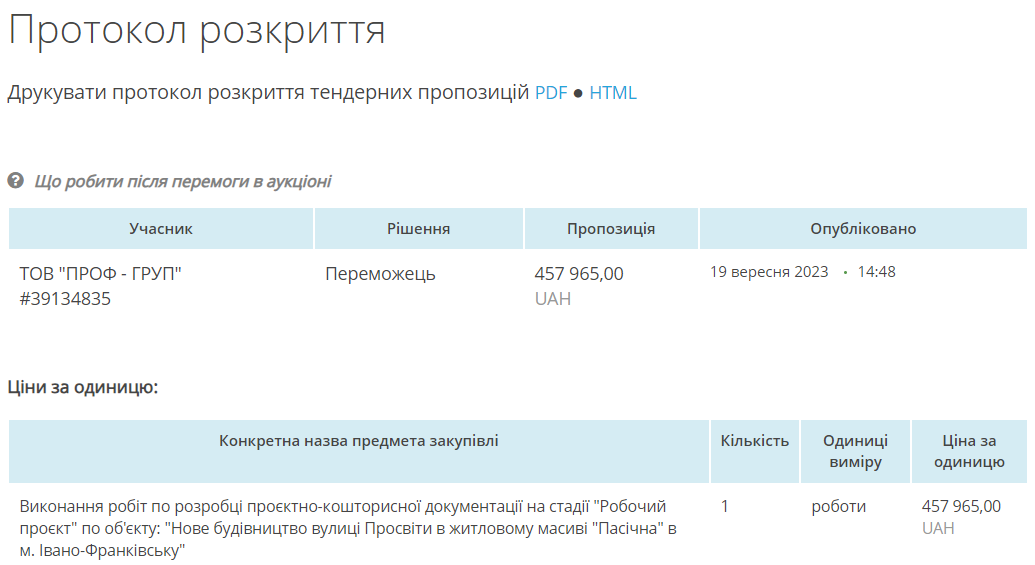Click the 'Протокол розкриття' heading
Image resolution: width=1035 pixels, height=565 pixels.
197,31
